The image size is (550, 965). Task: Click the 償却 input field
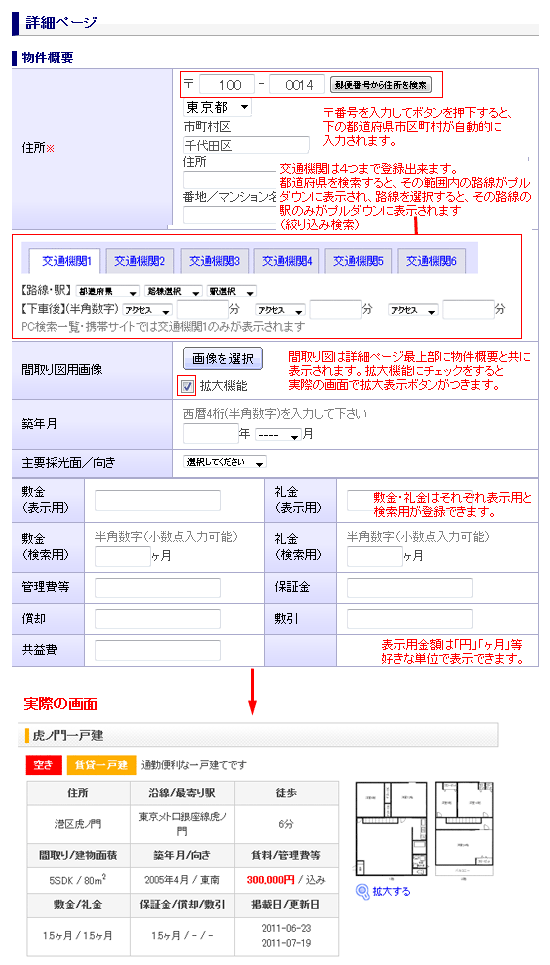(x=157, y=619)
